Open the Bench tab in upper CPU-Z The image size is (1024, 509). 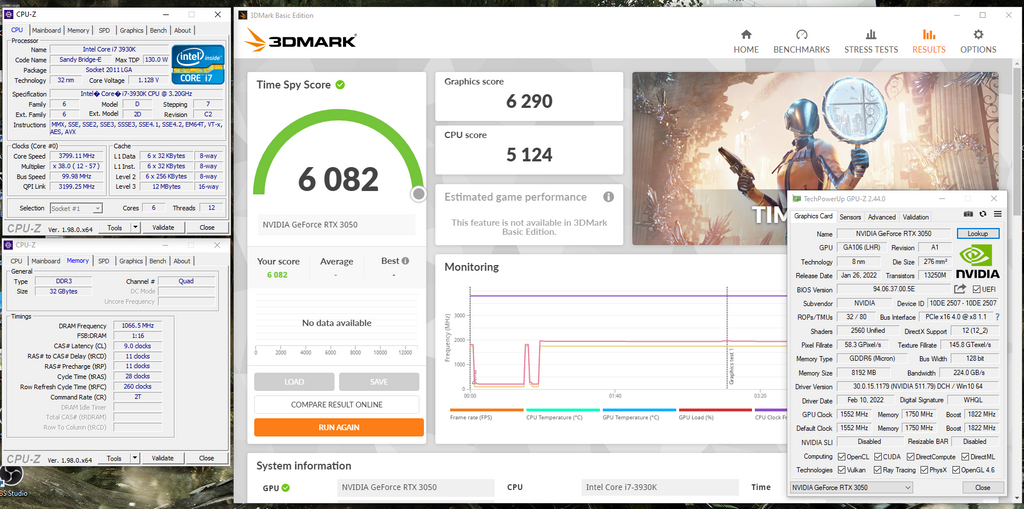point(158,30)
